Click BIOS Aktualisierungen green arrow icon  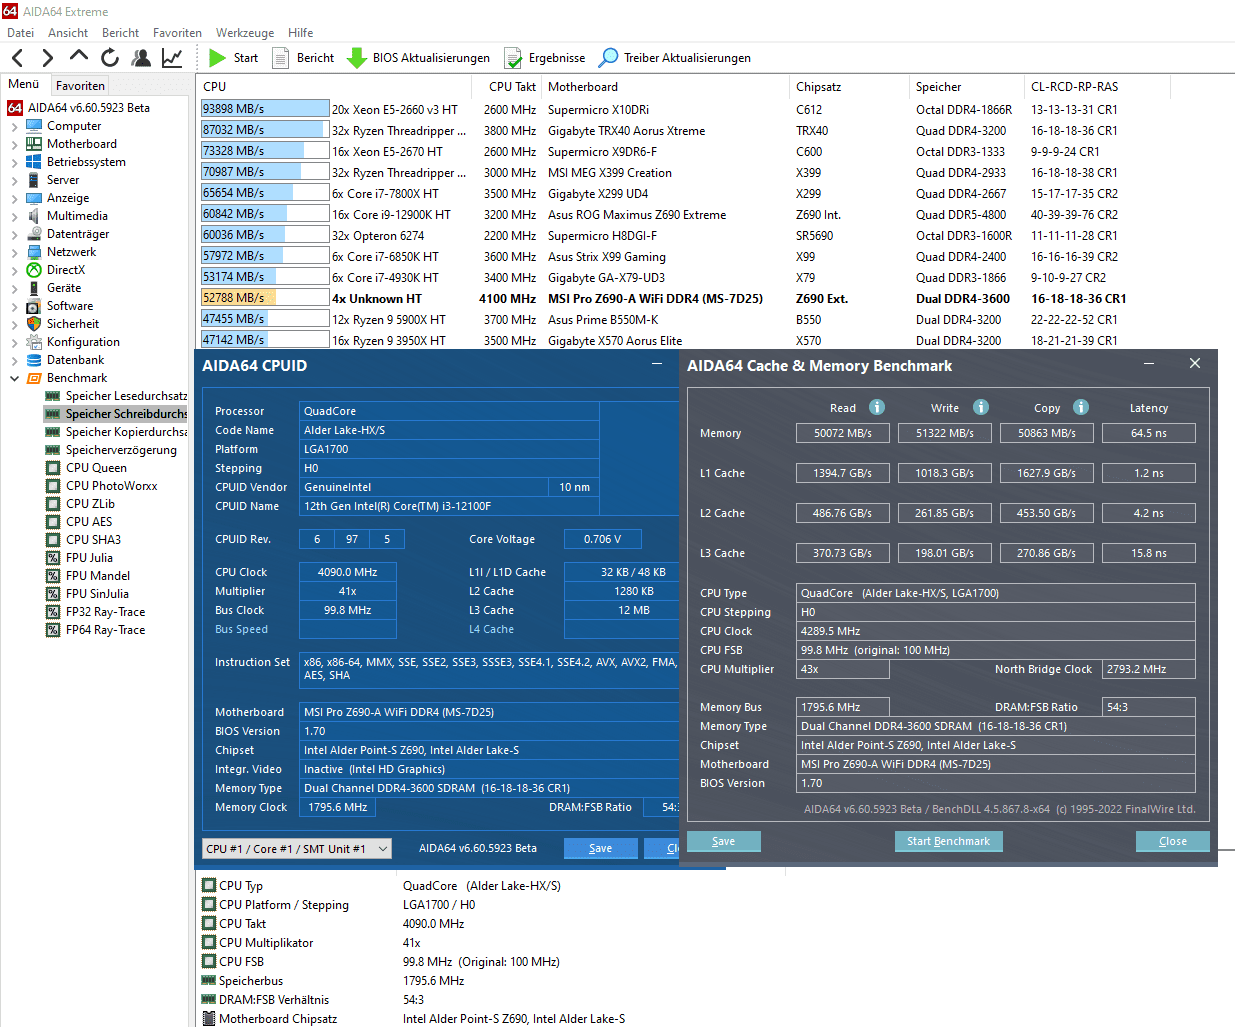[356, 58]
